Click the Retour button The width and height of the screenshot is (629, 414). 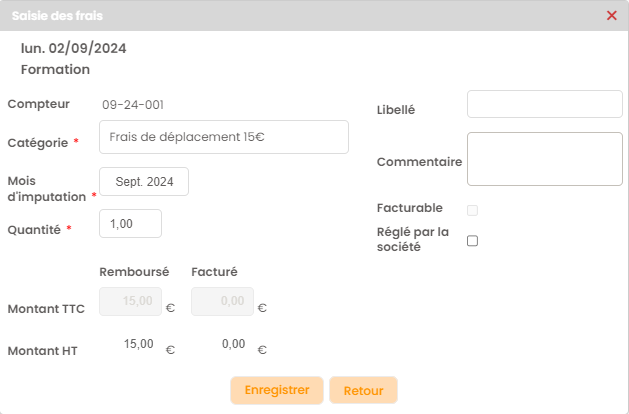[363, 390]
